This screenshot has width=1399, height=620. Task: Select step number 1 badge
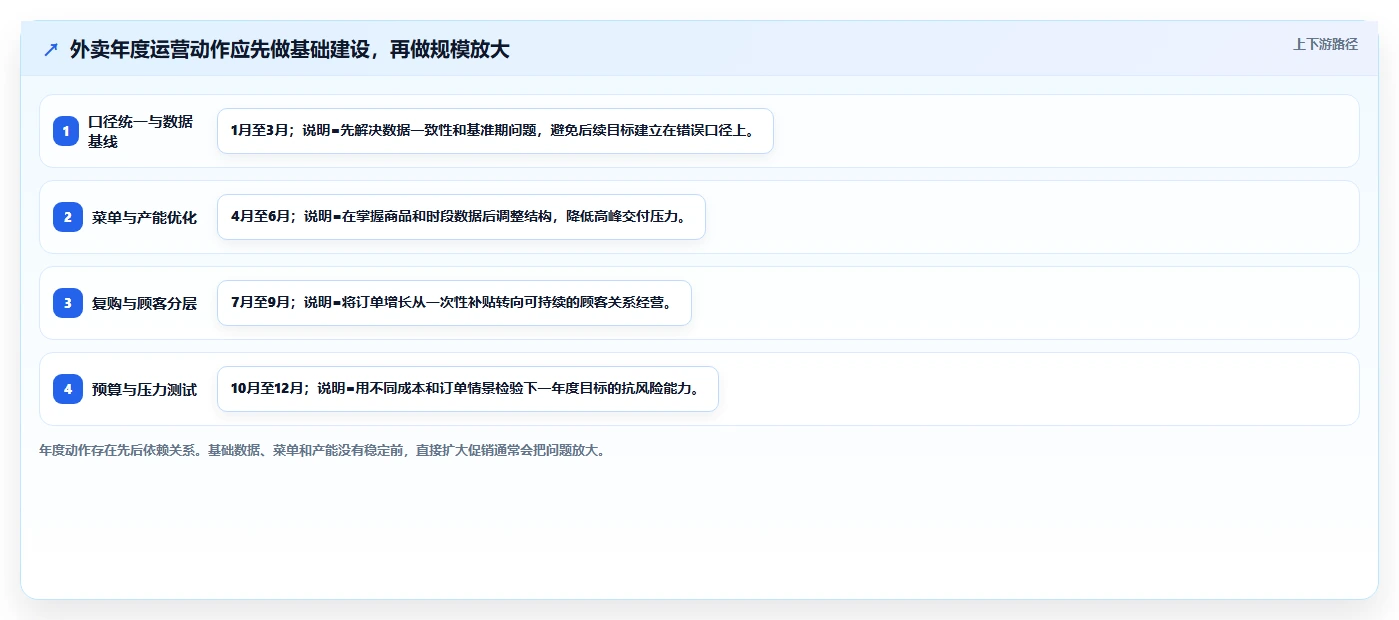tap(66, 131)
